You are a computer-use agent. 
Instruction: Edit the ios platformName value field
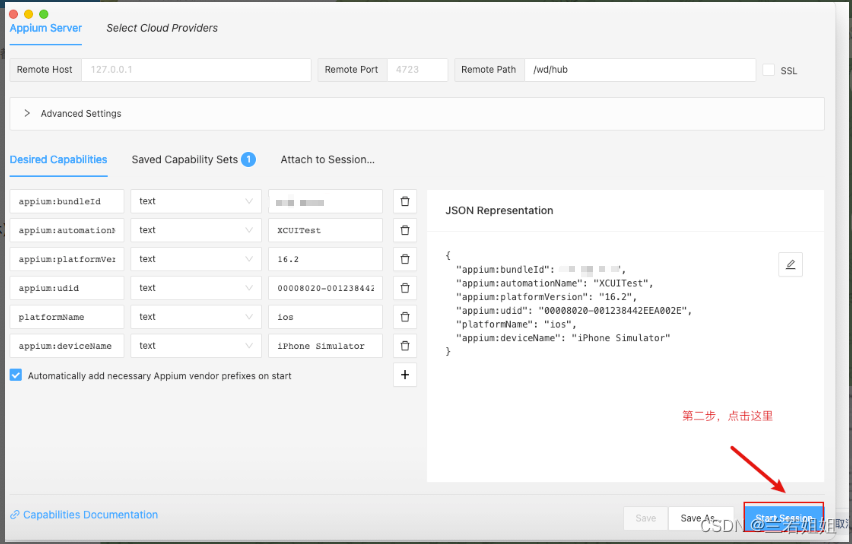(325, 317)
